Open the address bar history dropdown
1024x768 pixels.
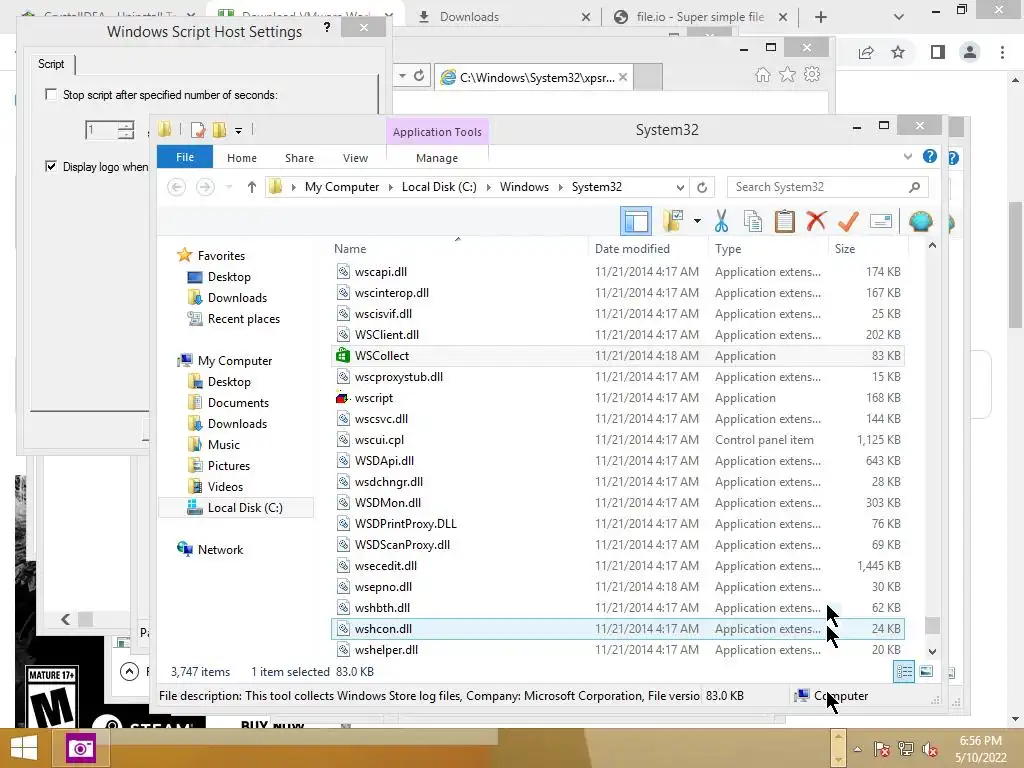tap(680, 187)
